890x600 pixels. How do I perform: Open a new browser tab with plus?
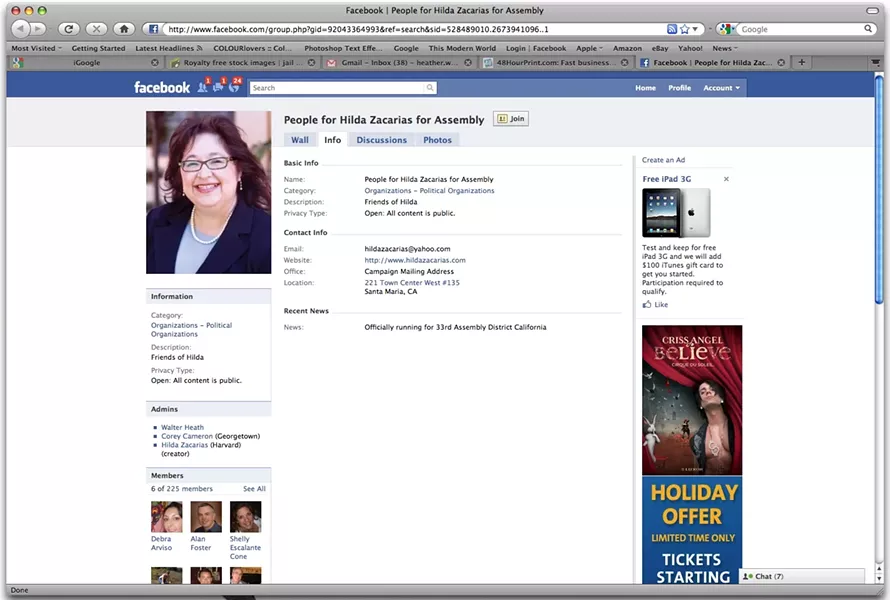801,62
